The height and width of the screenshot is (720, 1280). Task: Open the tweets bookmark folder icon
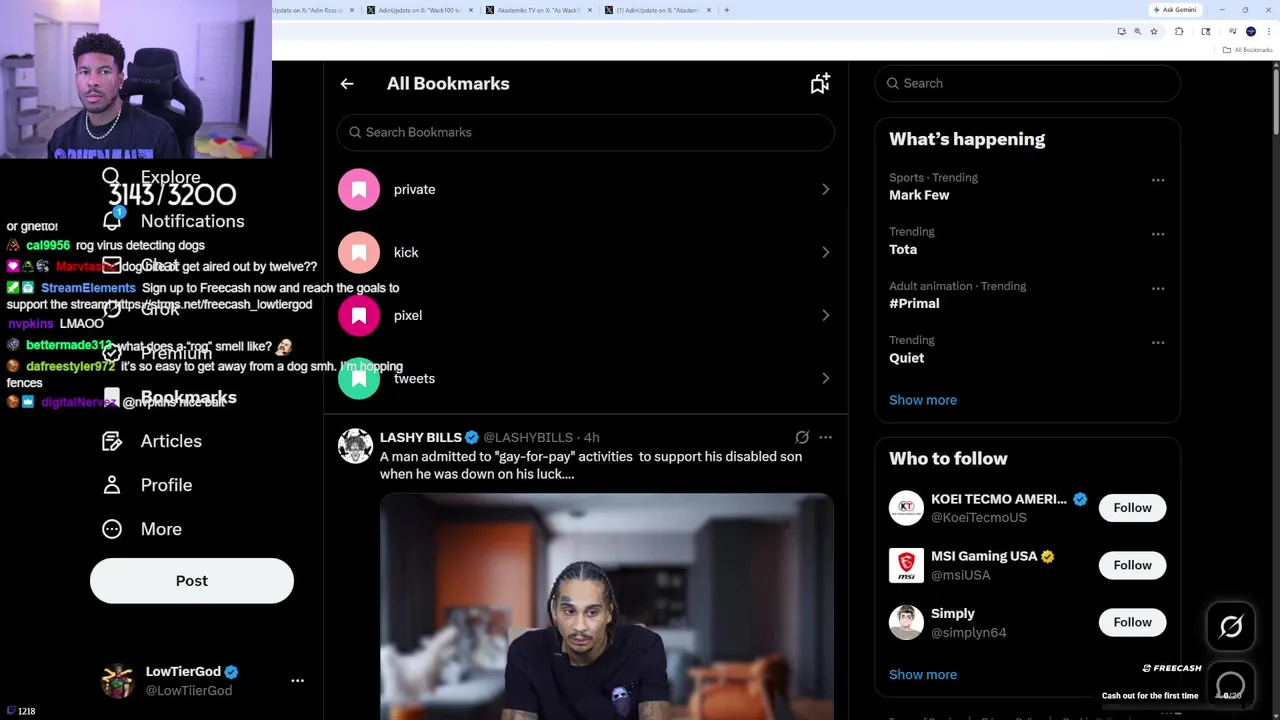click(x=359, y=379)
